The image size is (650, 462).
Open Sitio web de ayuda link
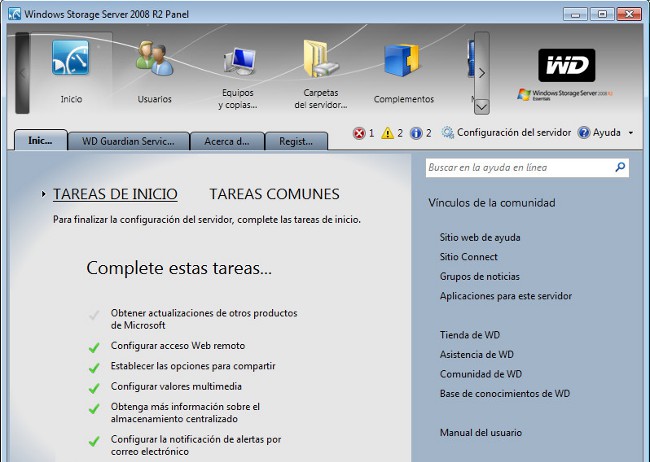(x=480, y=237)
